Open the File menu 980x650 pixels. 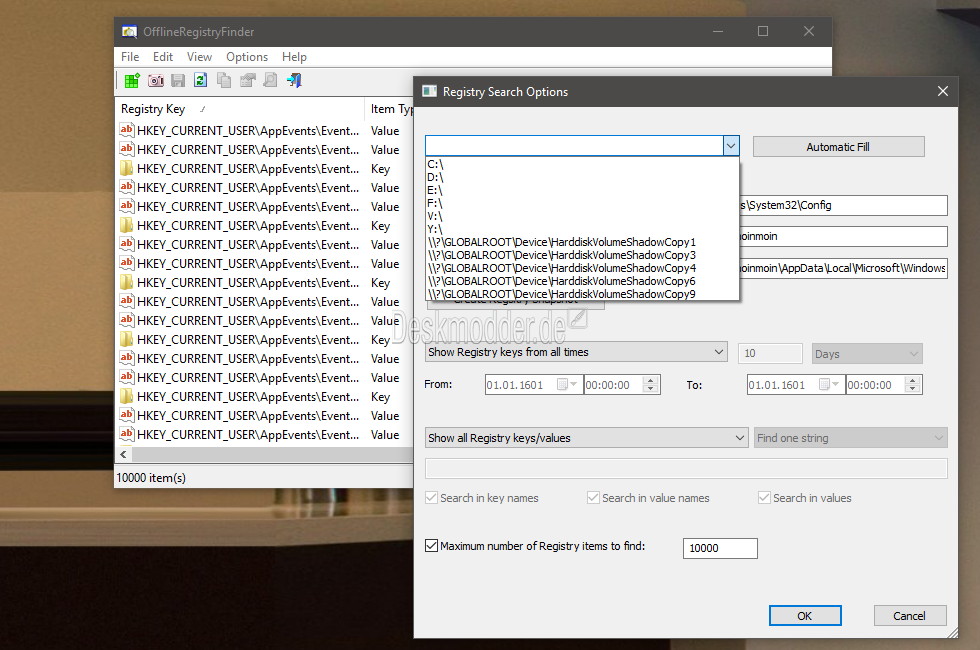[130, 57]
